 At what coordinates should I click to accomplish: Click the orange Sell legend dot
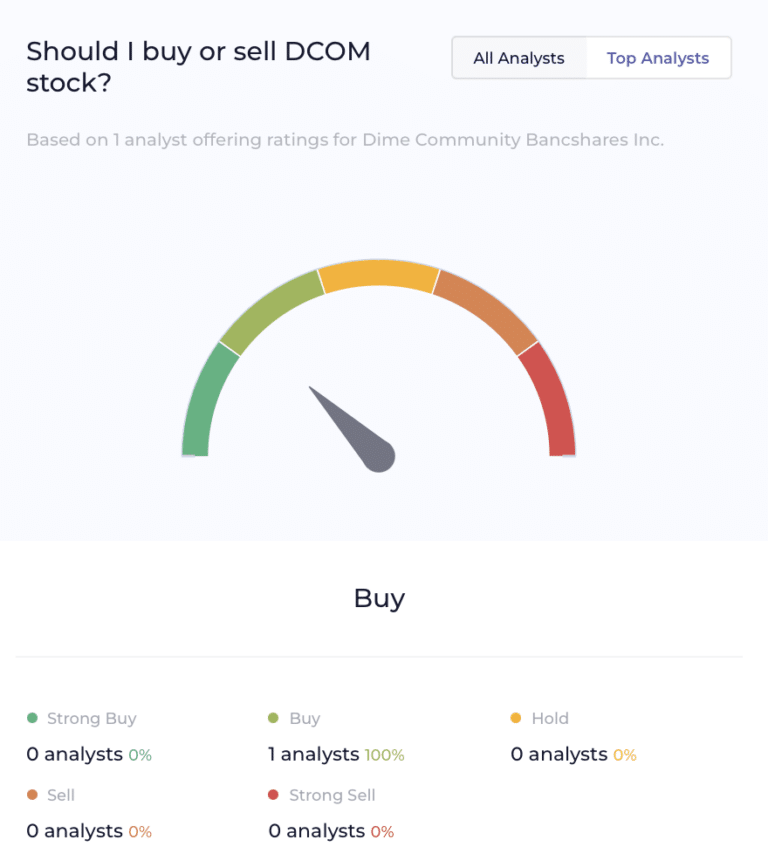[33, 795]
